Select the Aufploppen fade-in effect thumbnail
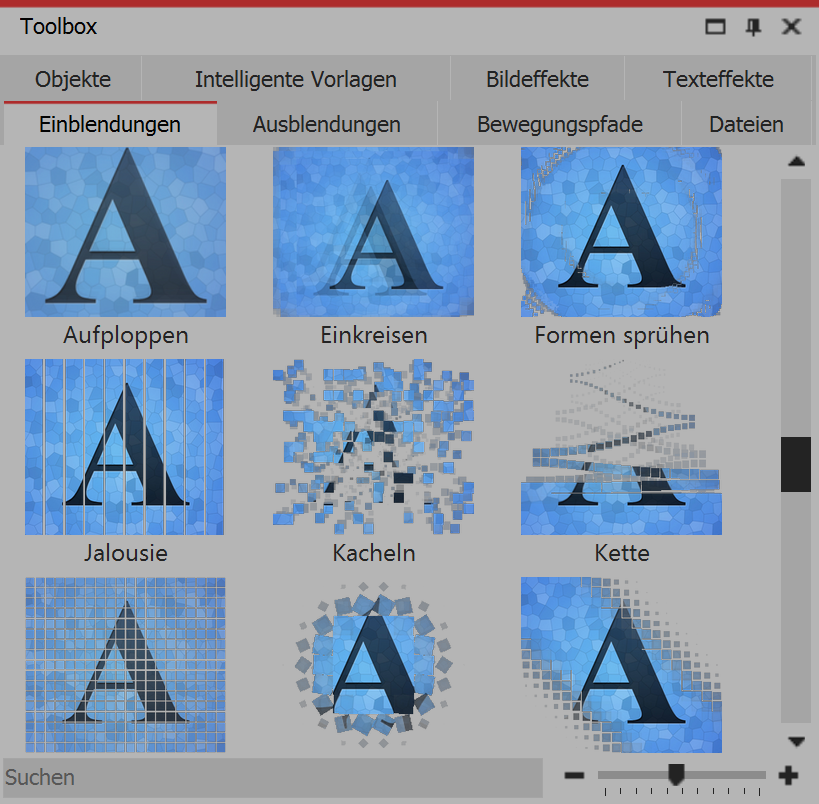 (125, 232)
